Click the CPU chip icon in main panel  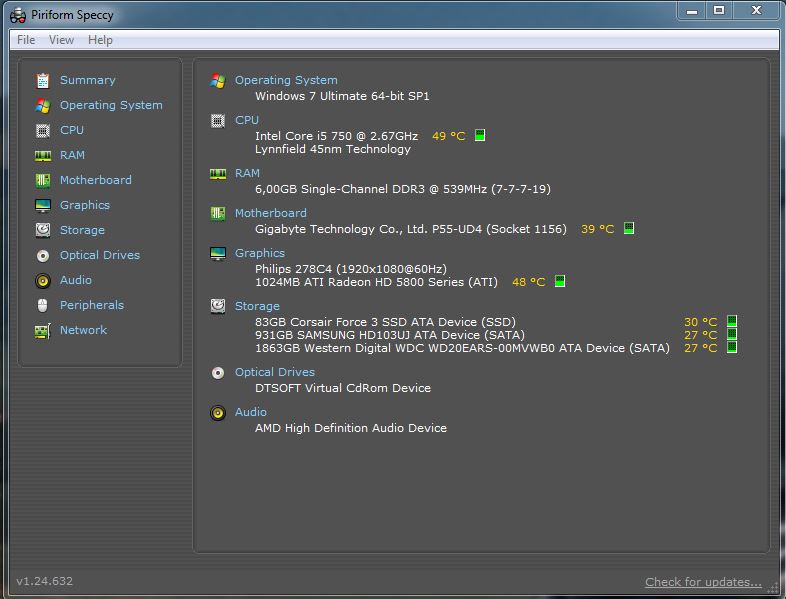pos(218,121)
